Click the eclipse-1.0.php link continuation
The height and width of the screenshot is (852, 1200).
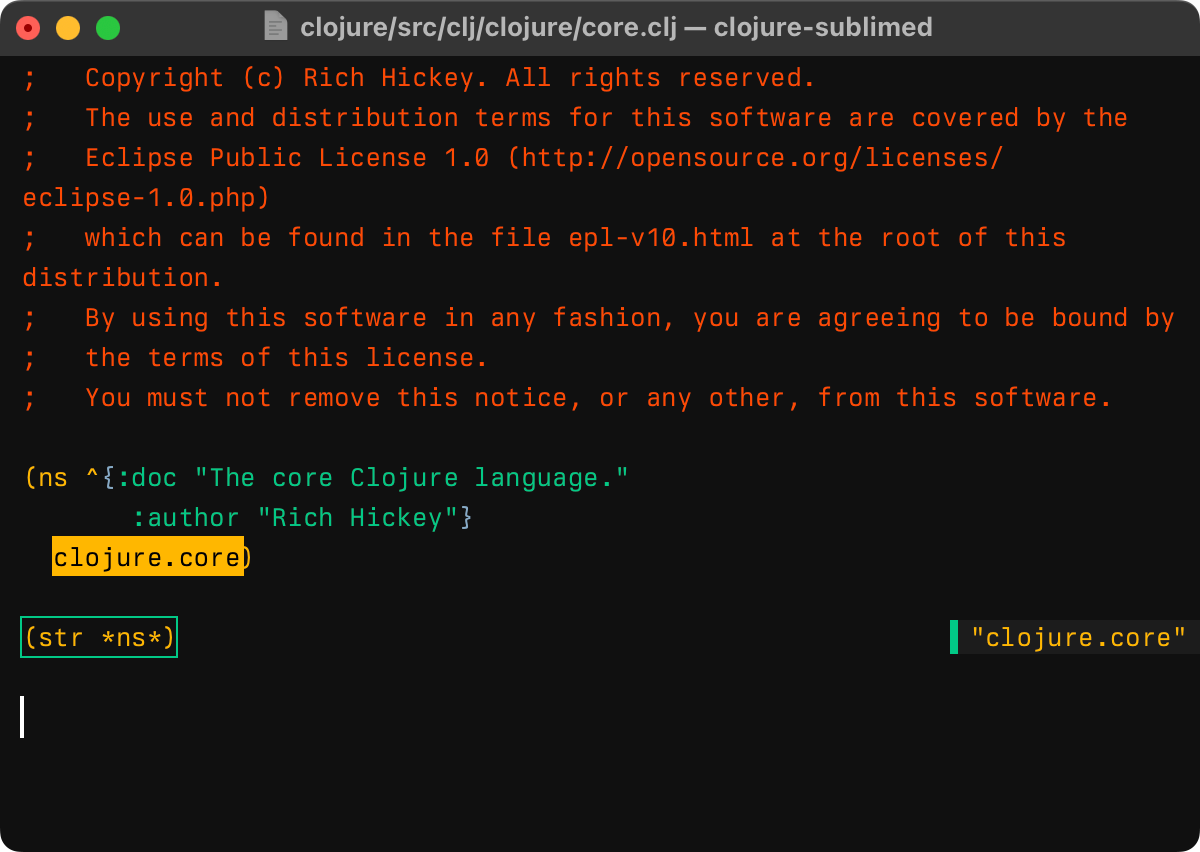point(145,198)
